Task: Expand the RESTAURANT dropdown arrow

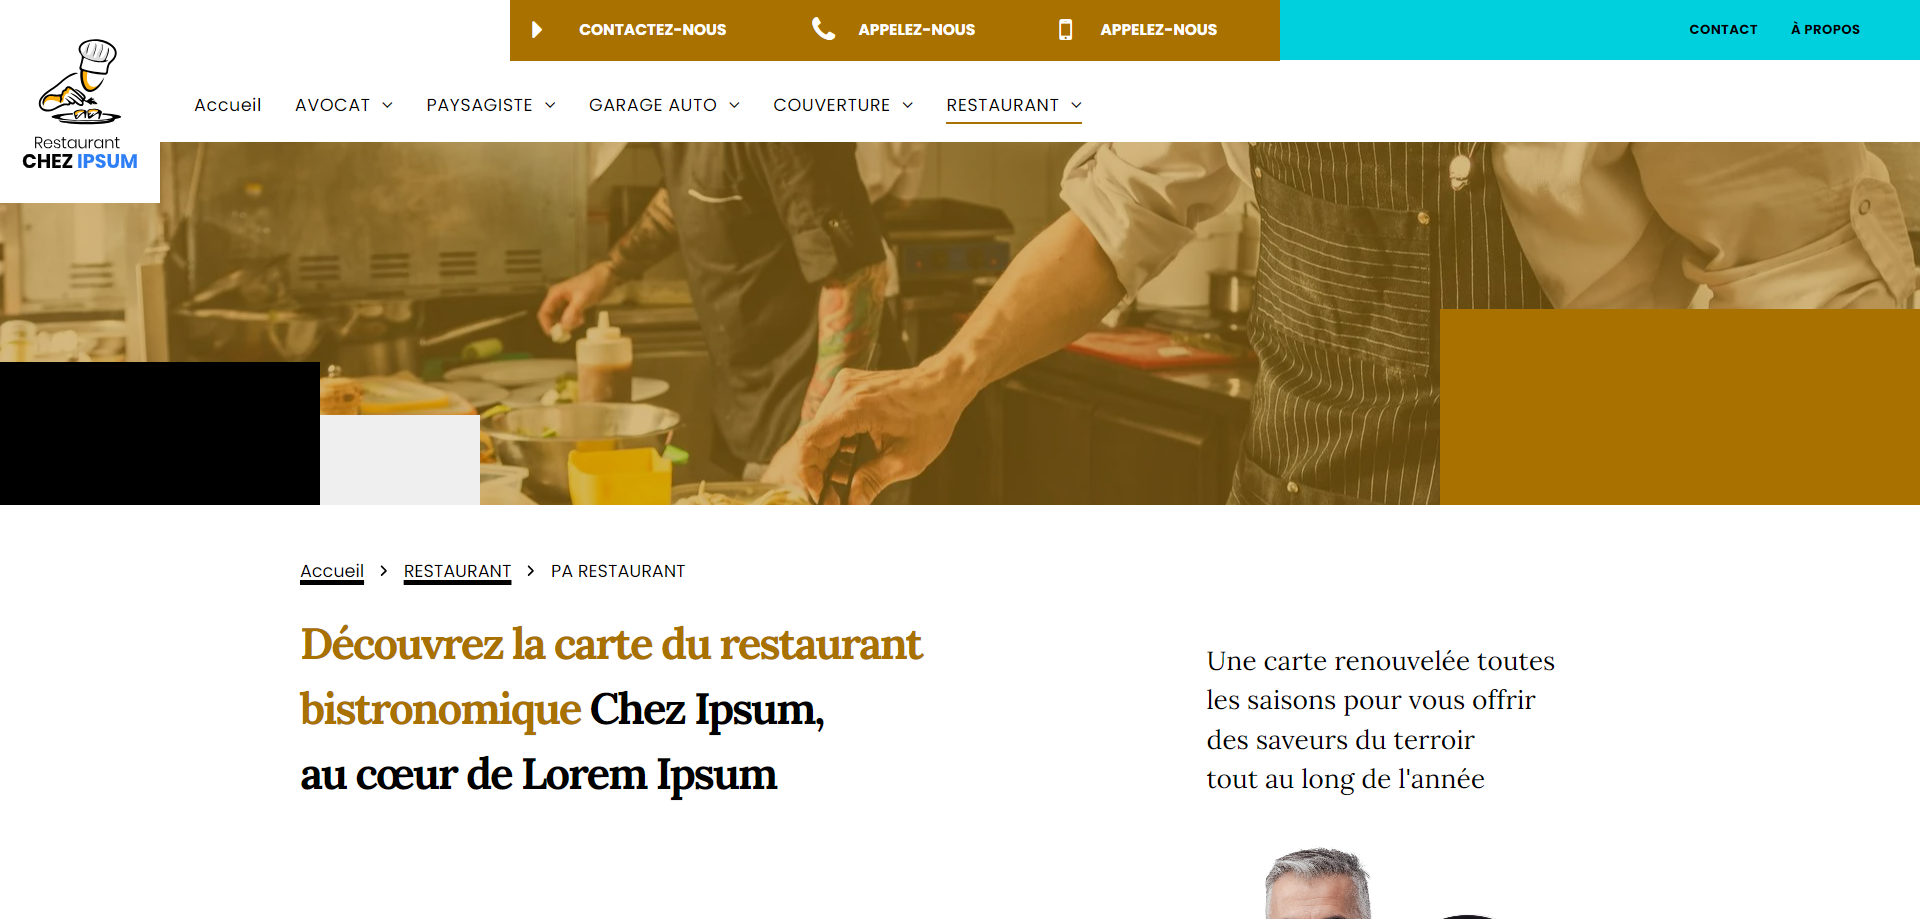Action: pyautogui.click(x=1077, y=105)
